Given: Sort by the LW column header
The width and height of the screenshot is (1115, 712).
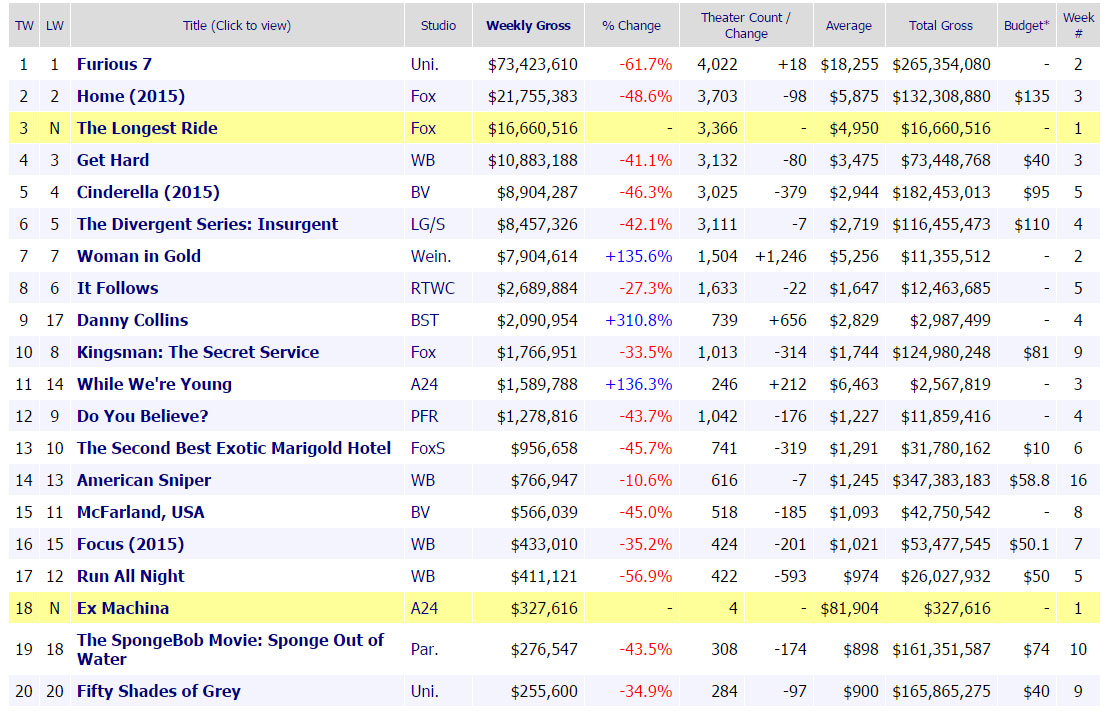Looking at the screenshot, I should [x=55, y=26].
